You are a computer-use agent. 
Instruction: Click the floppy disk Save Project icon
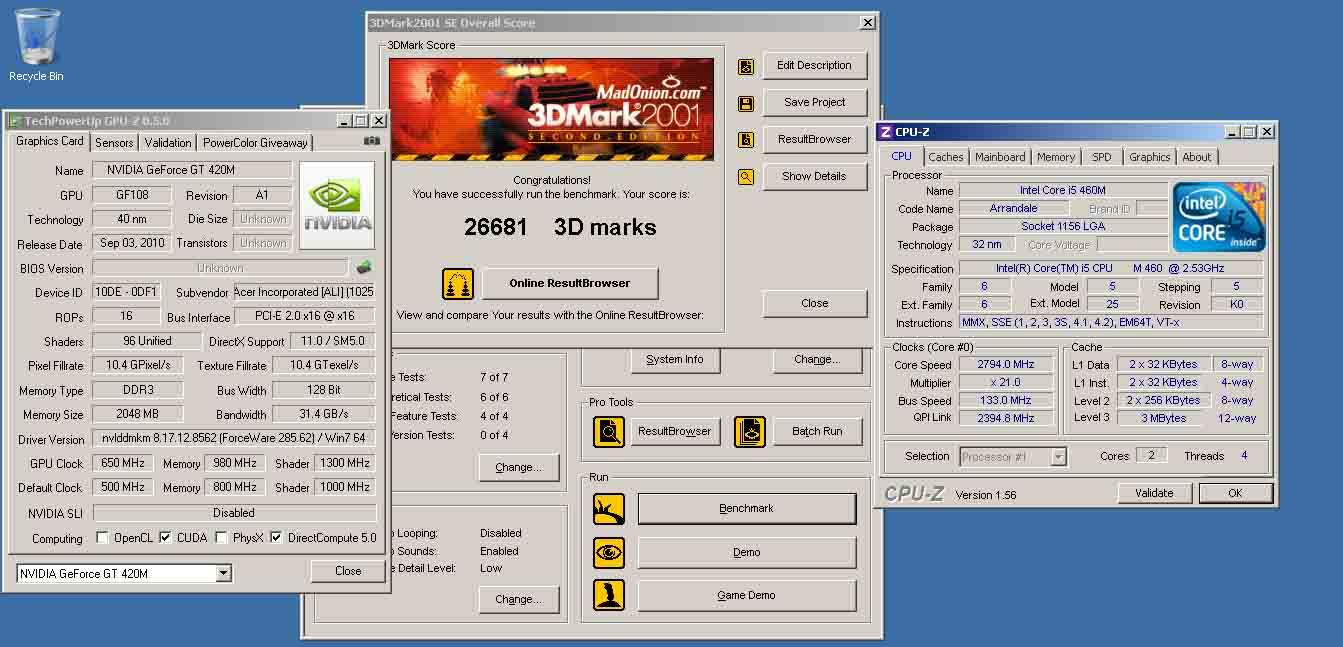click(746, 103)
